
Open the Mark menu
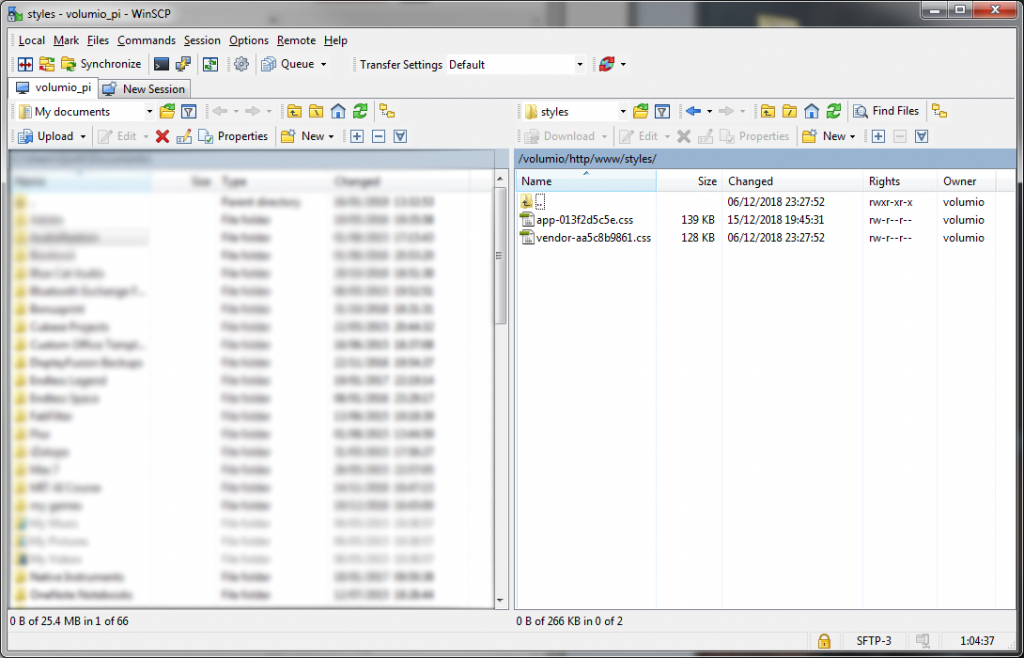66,40
